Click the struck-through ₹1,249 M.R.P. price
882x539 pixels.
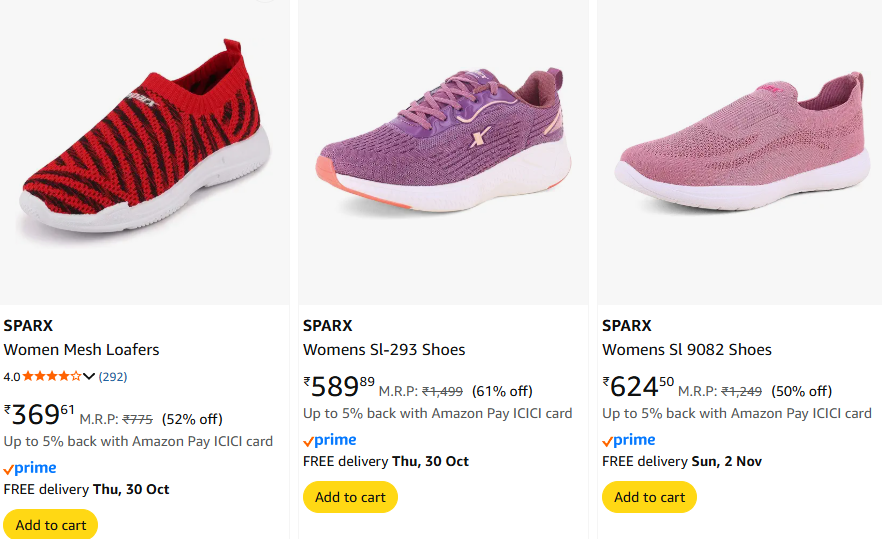click(x=742, y=391)
